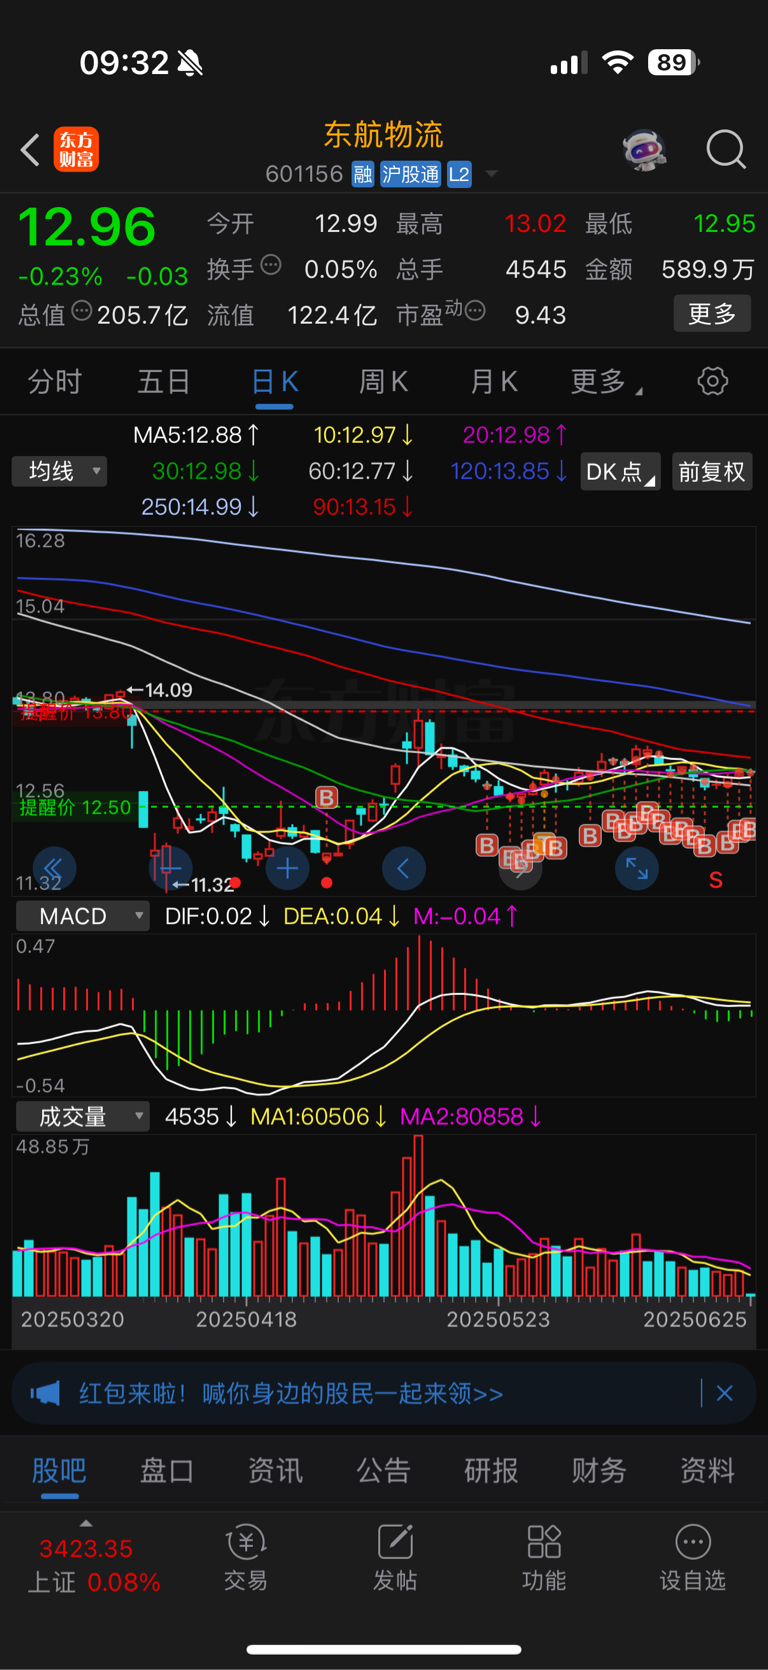The width and height of the screenshot is (768, 1670).
Task: Tap the 更多 quote details button
Action: point(712,314)
